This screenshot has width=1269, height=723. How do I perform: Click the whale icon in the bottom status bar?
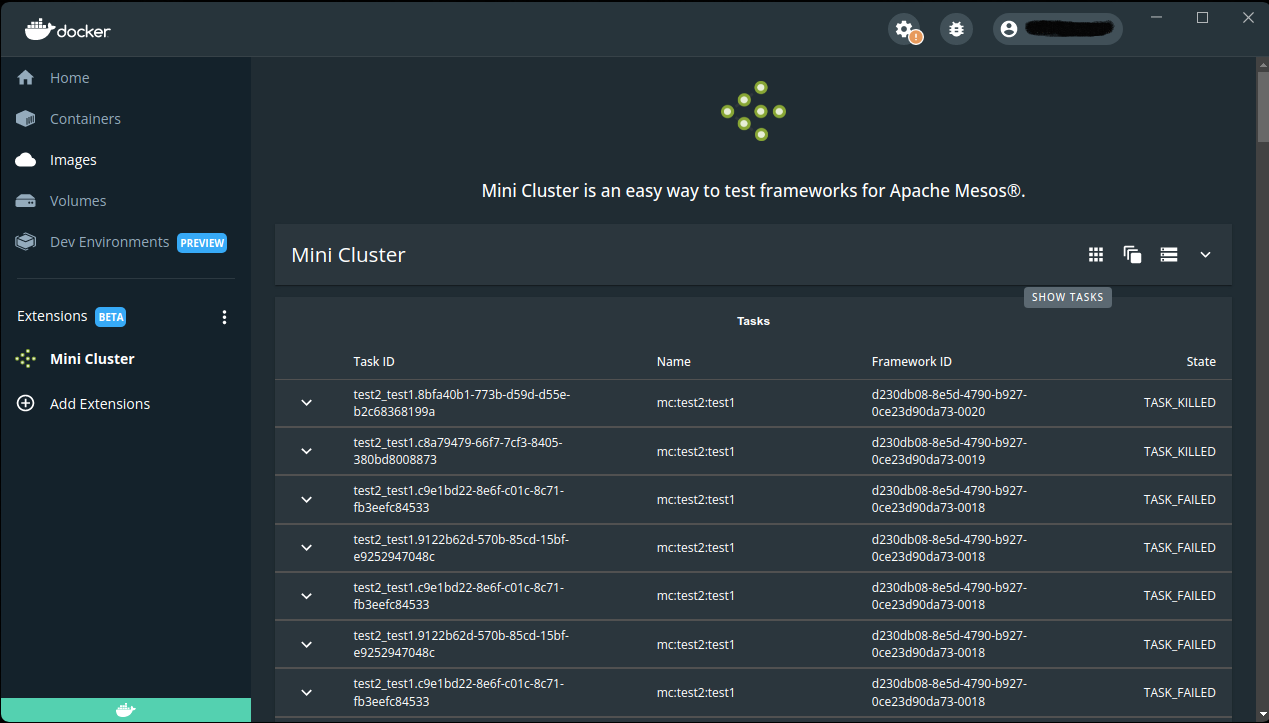pyautogui.click(x=125, y=710)
